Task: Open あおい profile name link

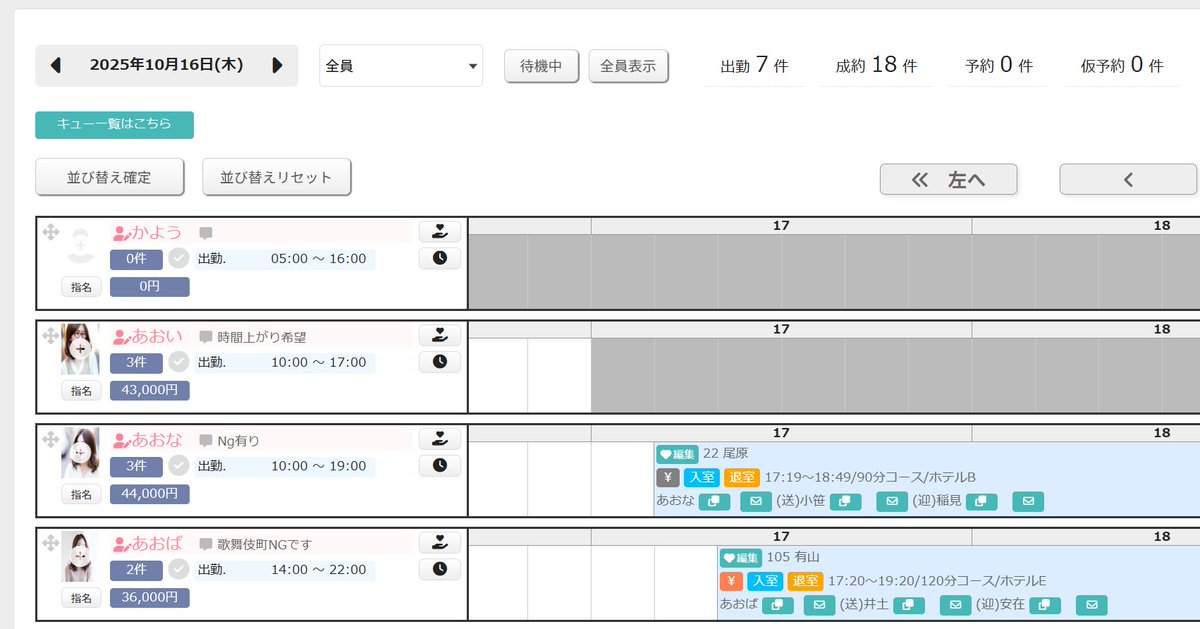Action: (x=148, y=337)
